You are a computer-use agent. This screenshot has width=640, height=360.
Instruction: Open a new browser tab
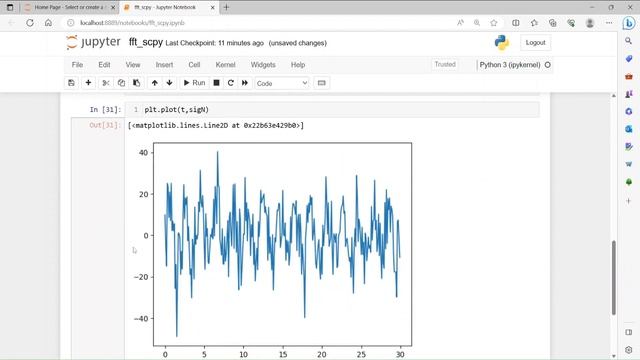point(226,7)
